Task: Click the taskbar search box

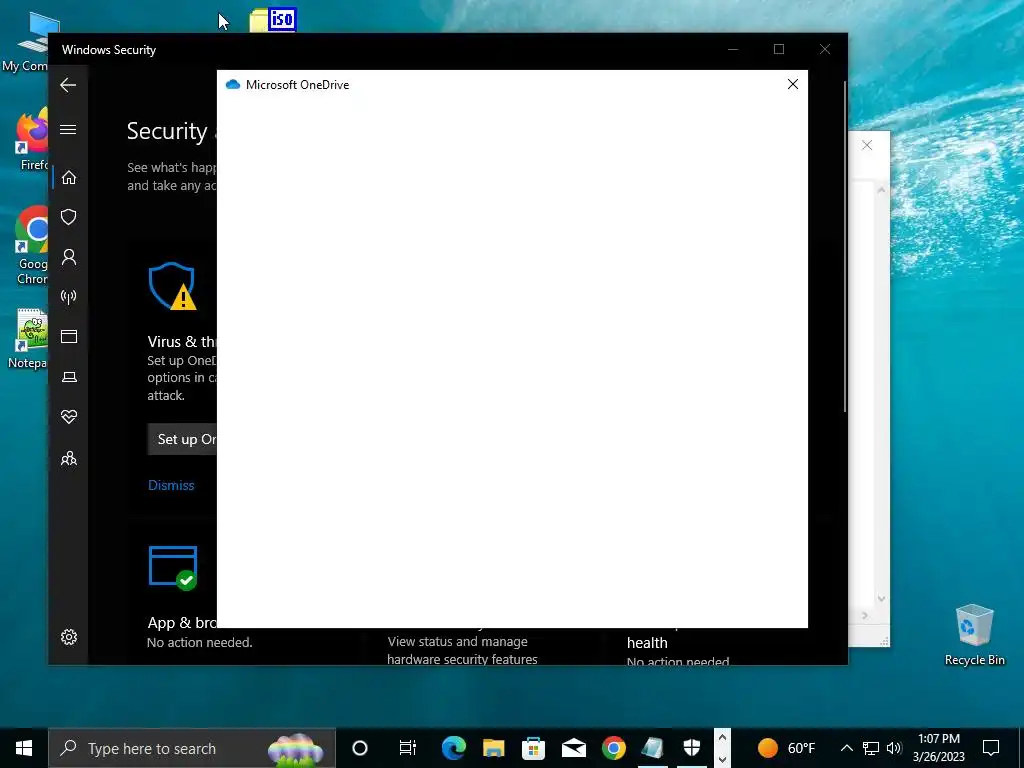Action: (x=192, y=748)
